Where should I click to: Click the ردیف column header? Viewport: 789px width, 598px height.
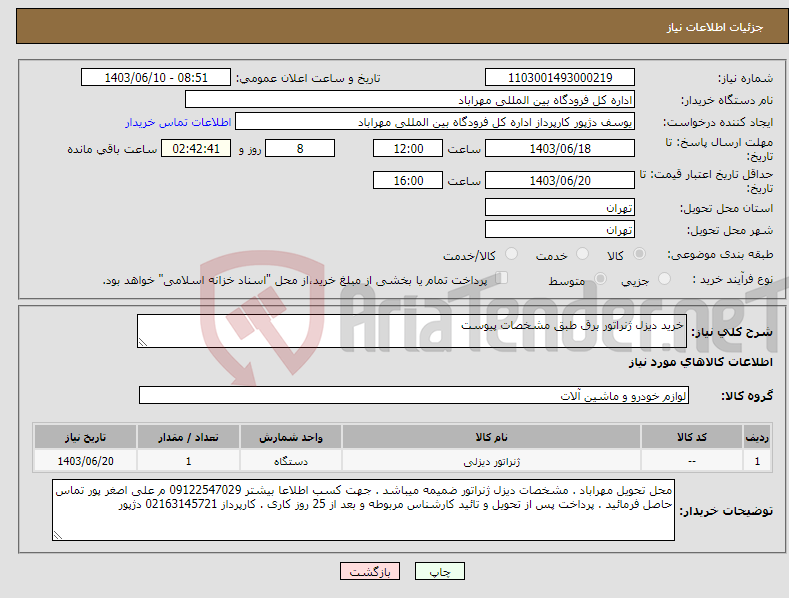757,437
